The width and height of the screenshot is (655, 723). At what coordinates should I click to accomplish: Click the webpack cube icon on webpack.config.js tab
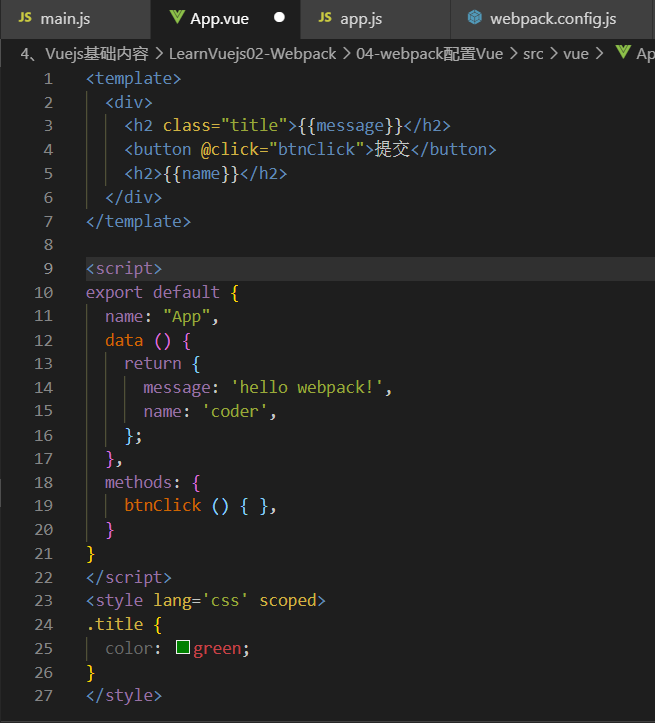(475, 18)
